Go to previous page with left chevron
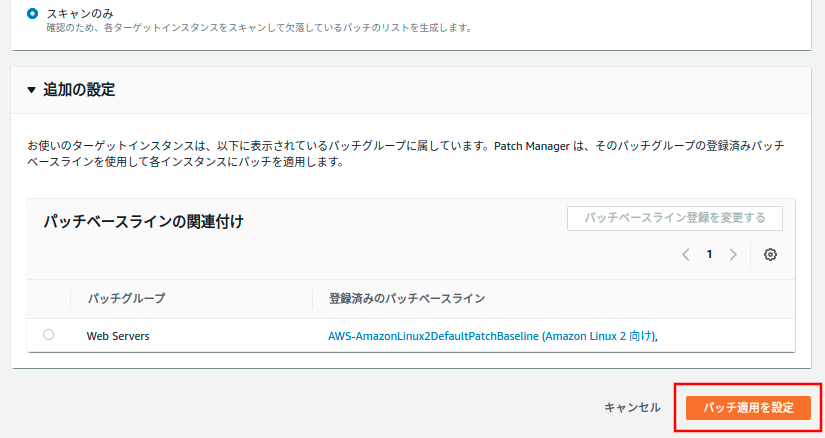 pyautogui.click(x=686, y=254)
